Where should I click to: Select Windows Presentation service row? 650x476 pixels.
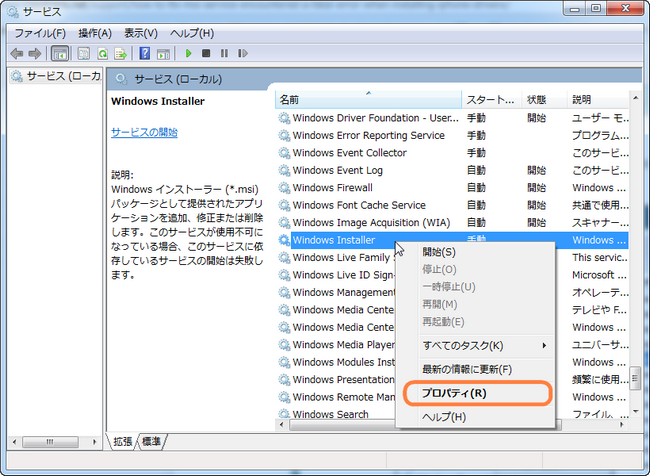(x=336, y=379)
